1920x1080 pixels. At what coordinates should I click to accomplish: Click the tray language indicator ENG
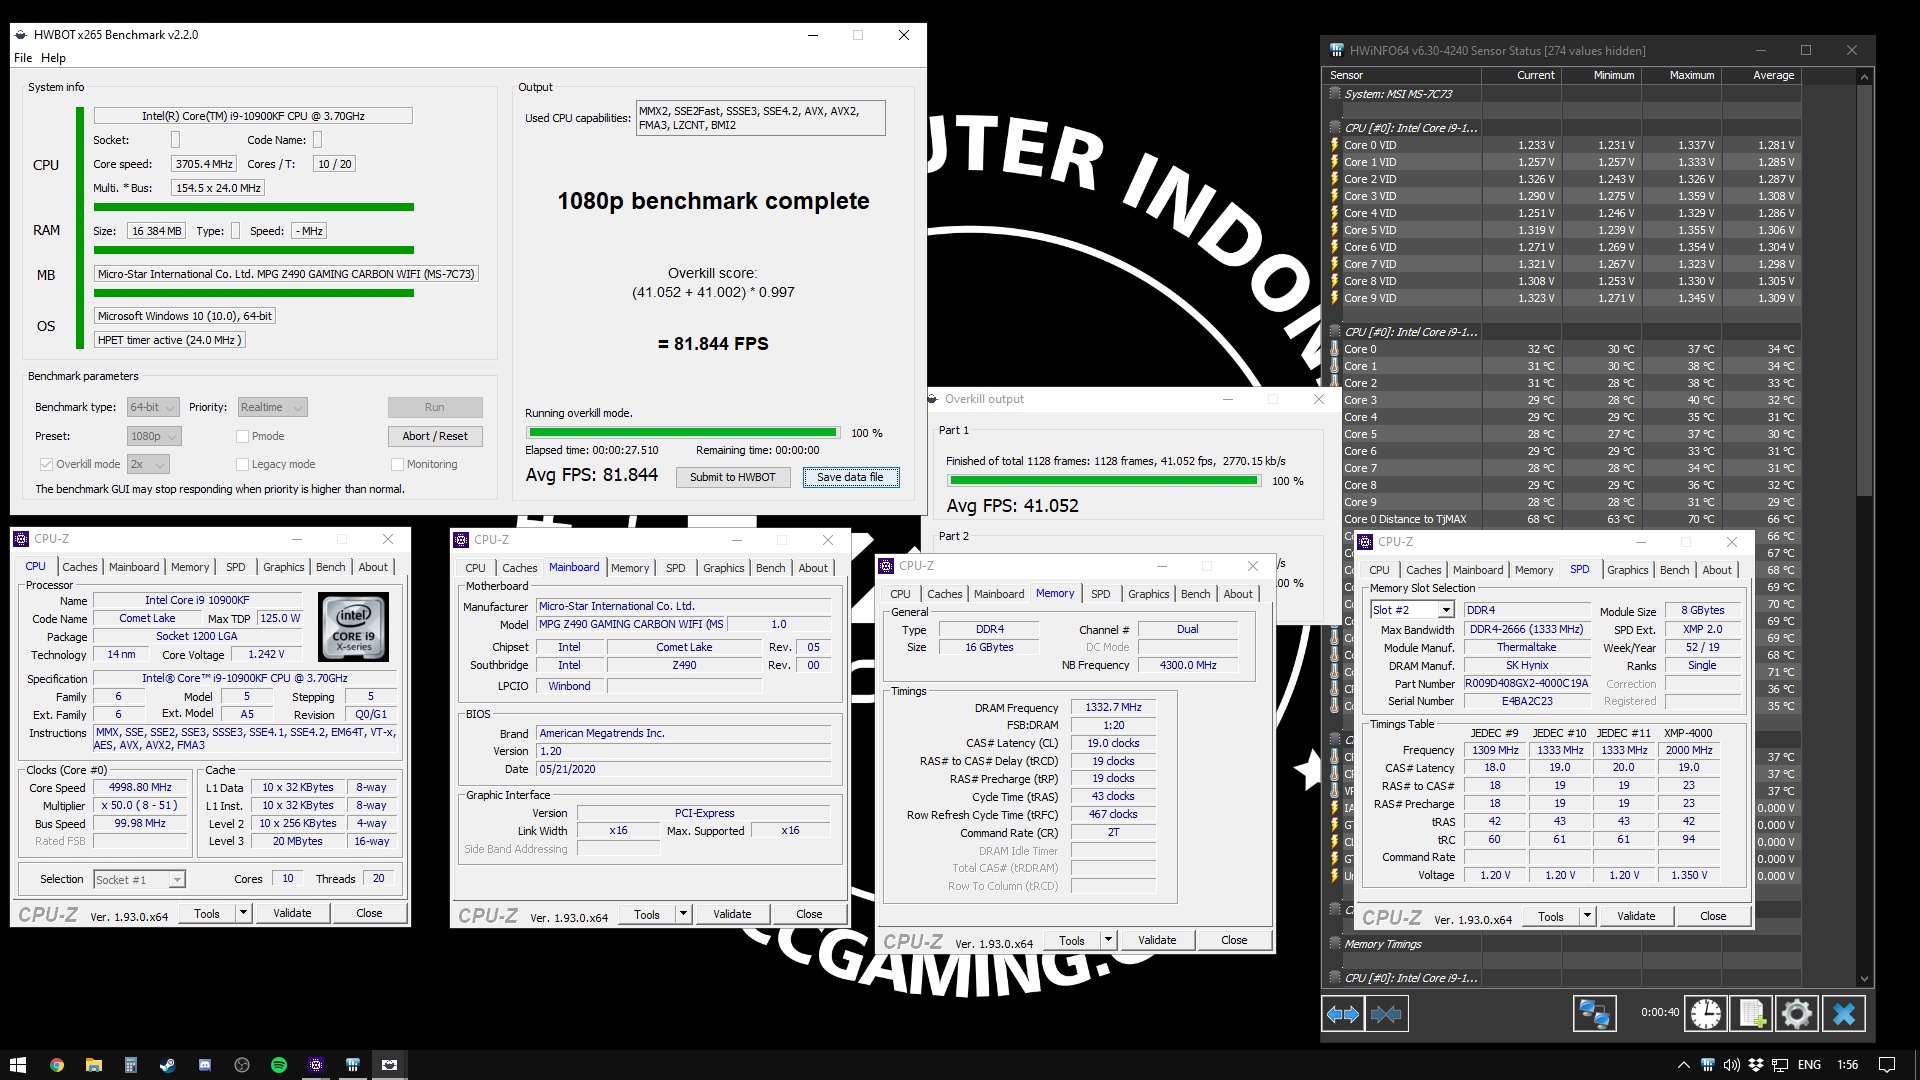click(x=1809, y=1065)
